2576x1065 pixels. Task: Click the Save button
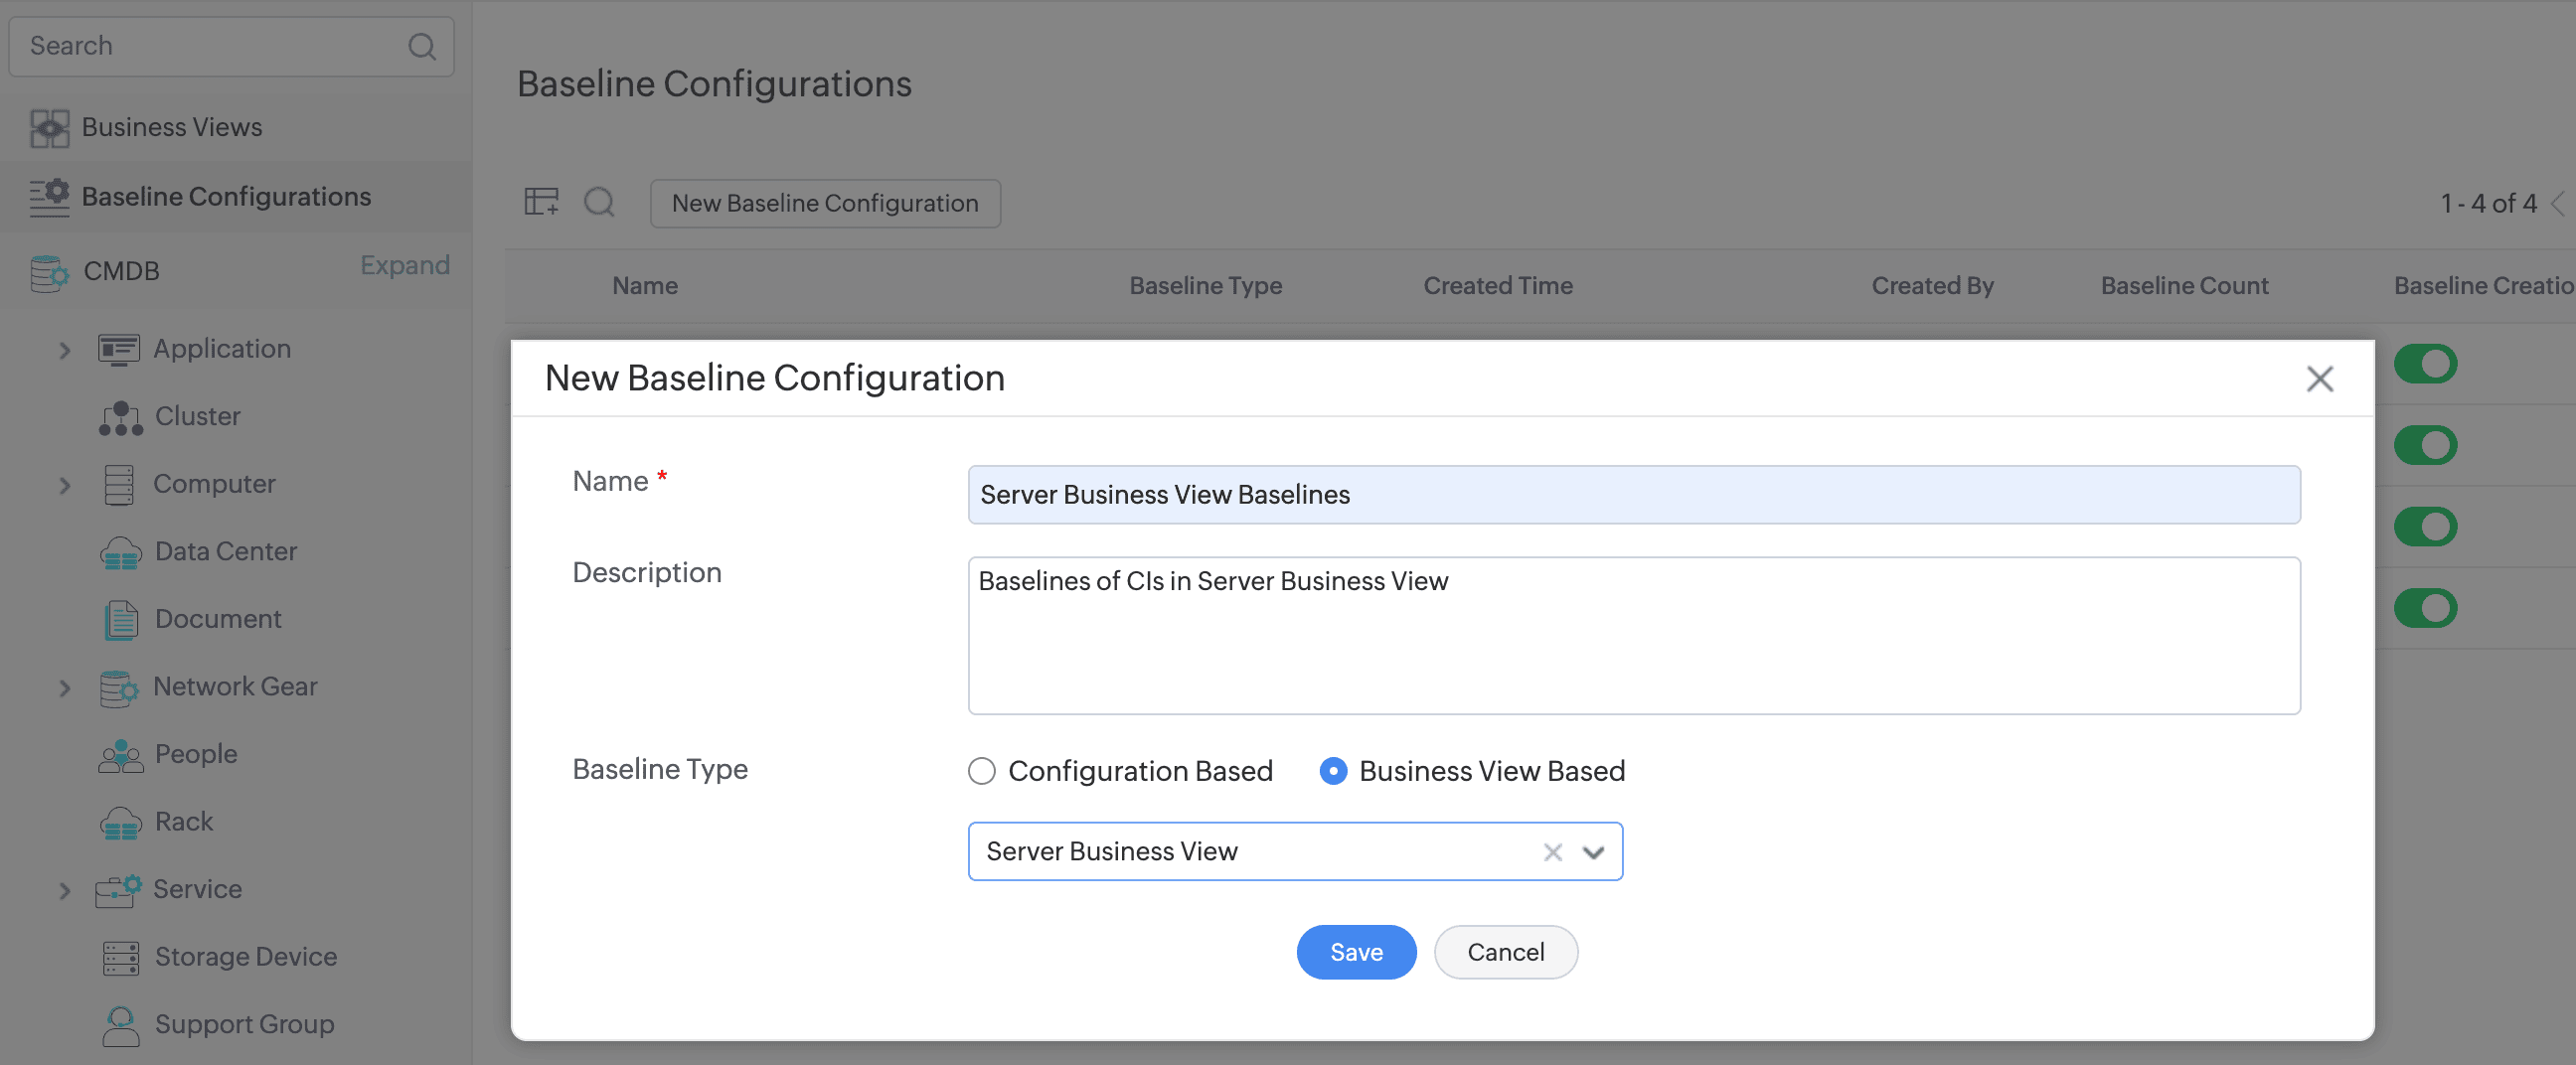(1355, 952)
